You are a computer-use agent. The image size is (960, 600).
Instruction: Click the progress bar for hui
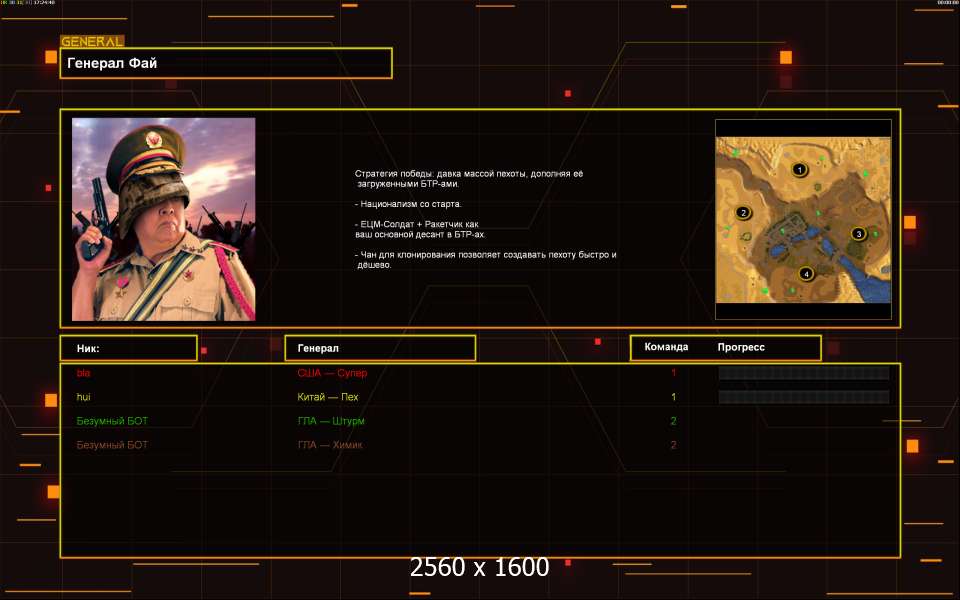click(803, 397)
